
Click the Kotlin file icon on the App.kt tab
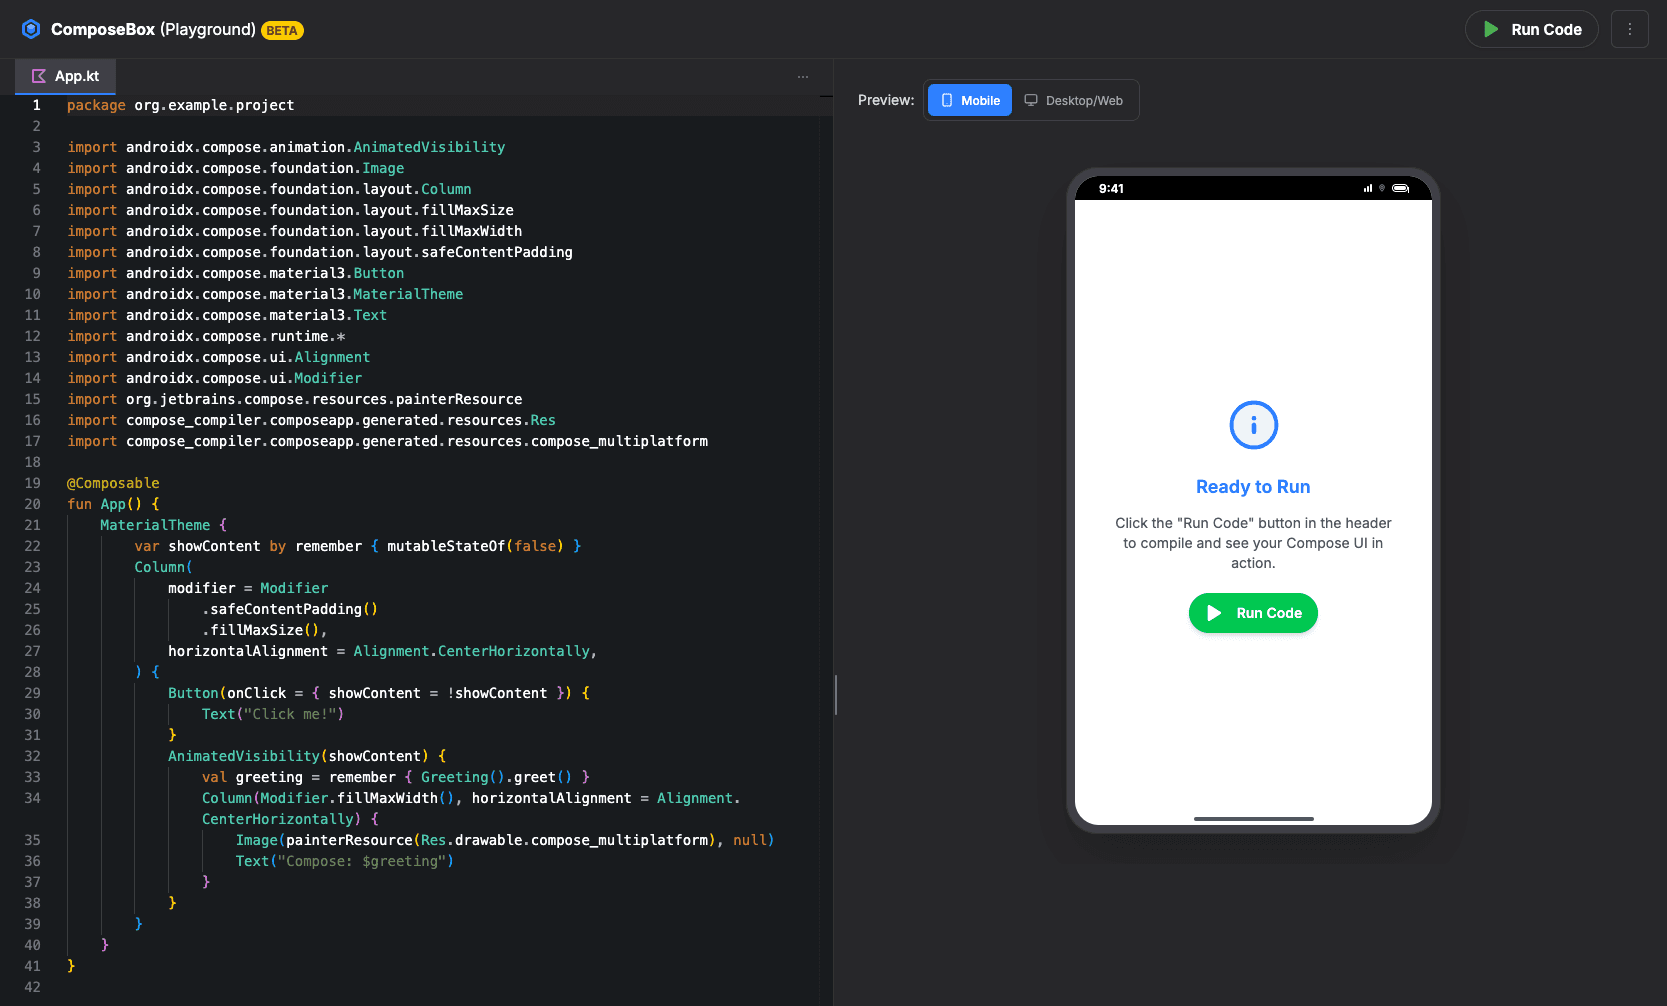pyautogui.click(x=39, y=76)
